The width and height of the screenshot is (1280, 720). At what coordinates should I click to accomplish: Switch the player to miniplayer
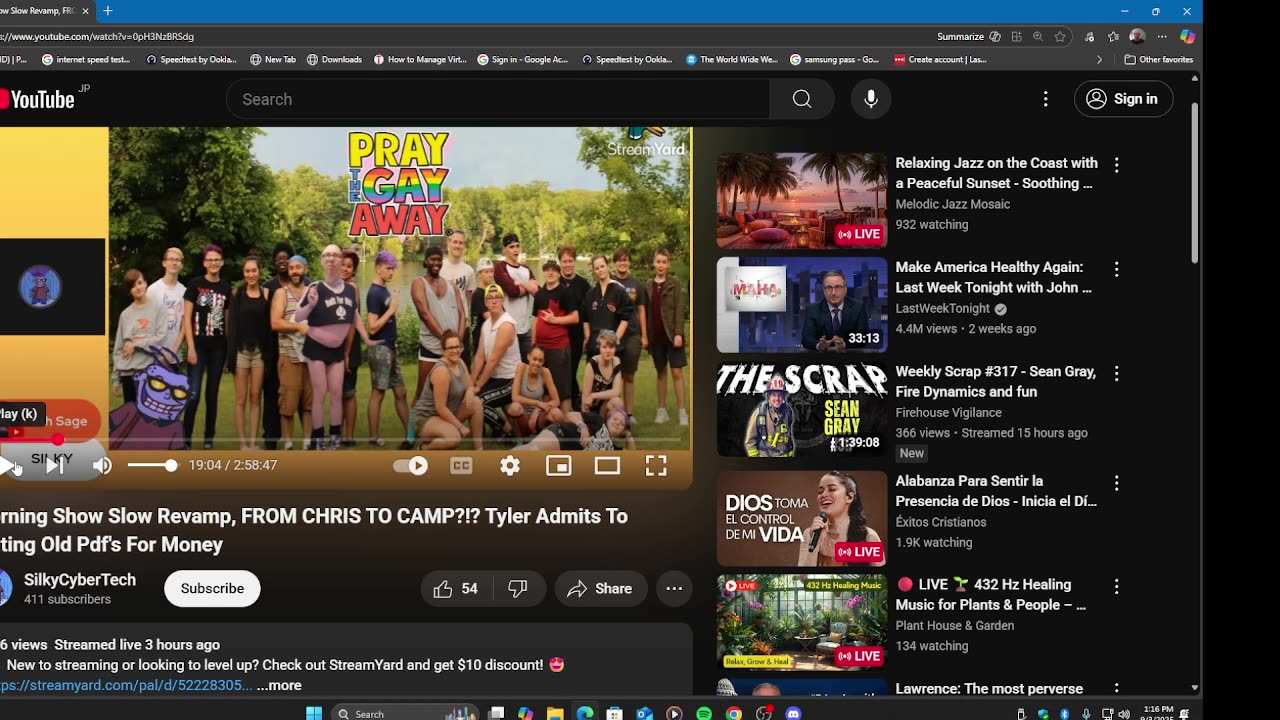click(559, 465)
